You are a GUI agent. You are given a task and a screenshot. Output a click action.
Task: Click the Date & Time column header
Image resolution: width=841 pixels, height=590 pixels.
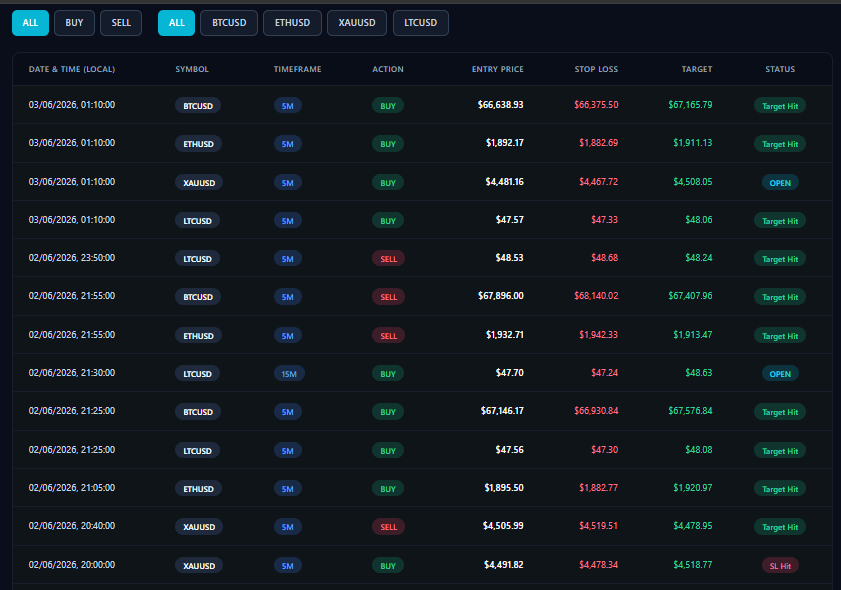[x=72, y=69]
